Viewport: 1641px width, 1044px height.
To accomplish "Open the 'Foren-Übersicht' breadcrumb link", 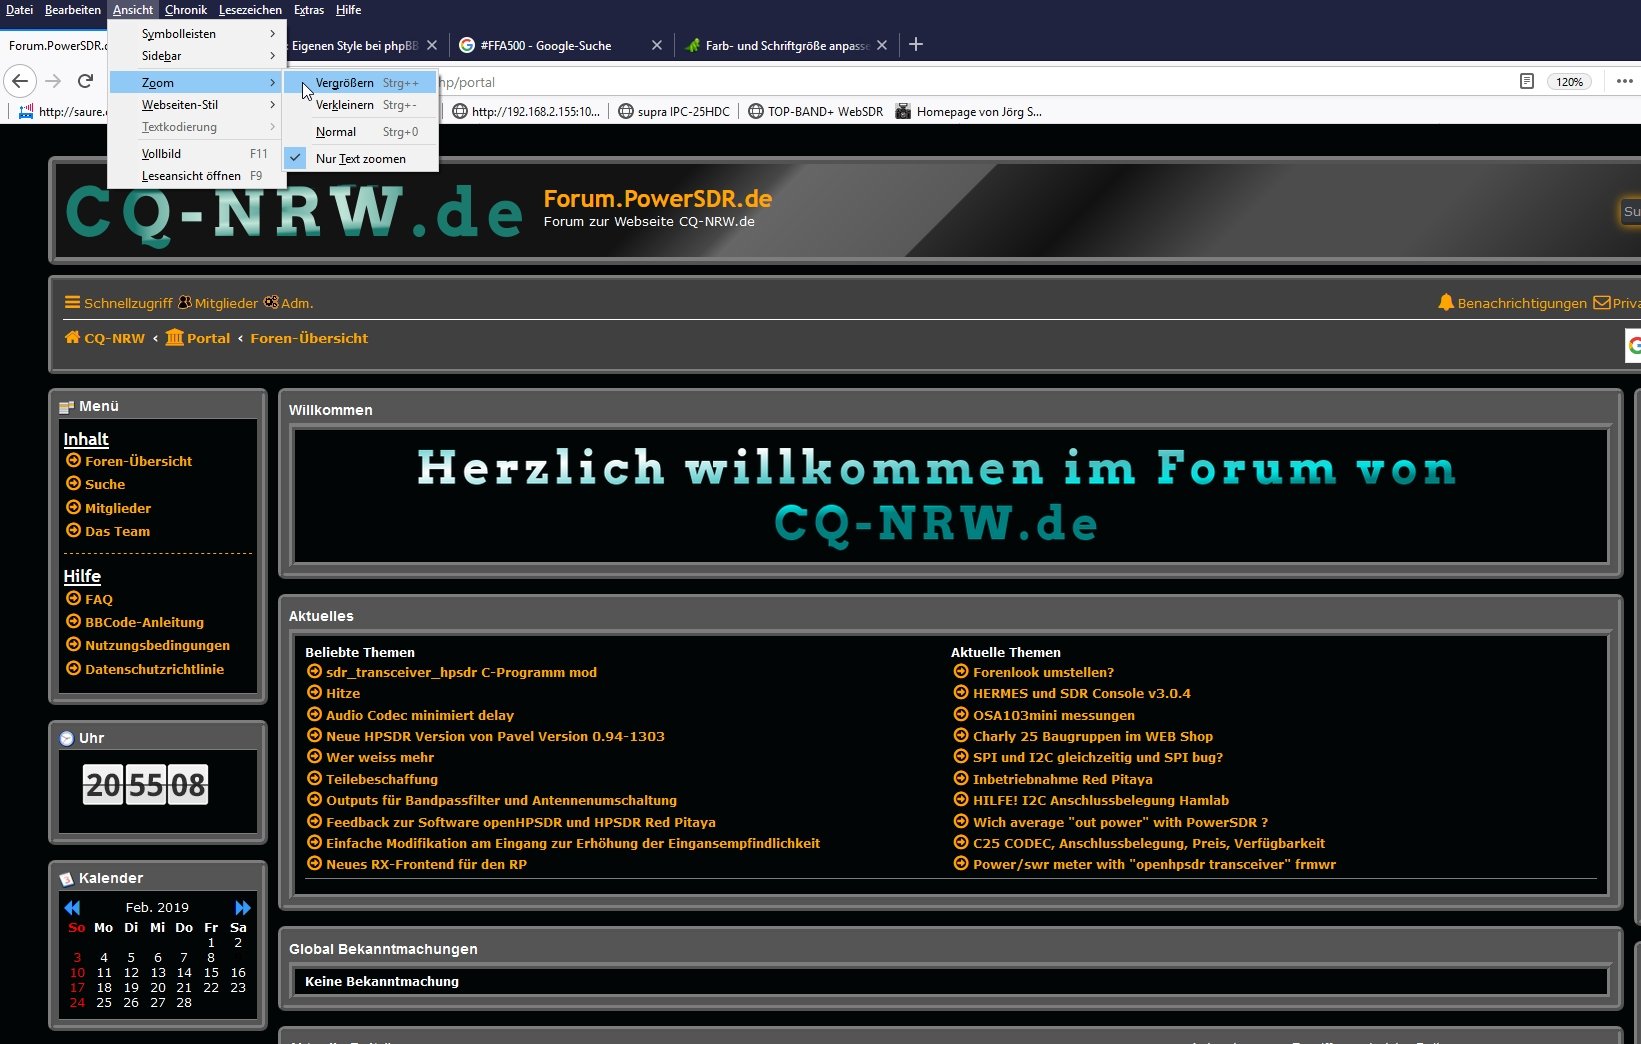I will pos(309,338).
